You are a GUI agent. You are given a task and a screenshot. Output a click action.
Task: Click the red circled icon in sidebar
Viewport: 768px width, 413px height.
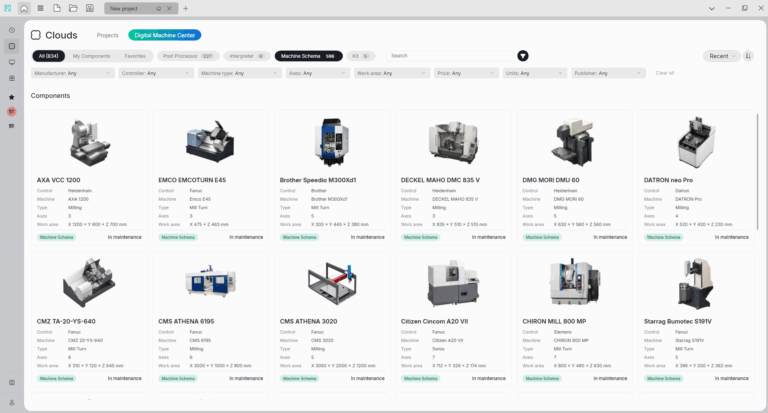click(x=12, y=112)
